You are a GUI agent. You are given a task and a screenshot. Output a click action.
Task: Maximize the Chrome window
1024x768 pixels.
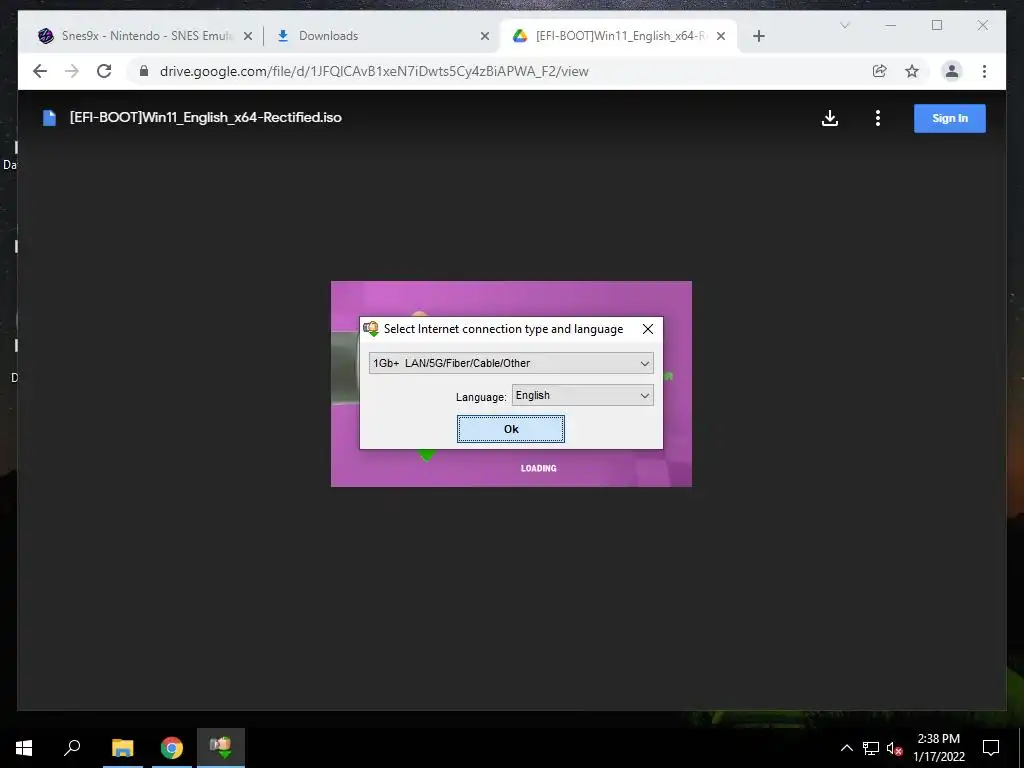click(936, 25)
